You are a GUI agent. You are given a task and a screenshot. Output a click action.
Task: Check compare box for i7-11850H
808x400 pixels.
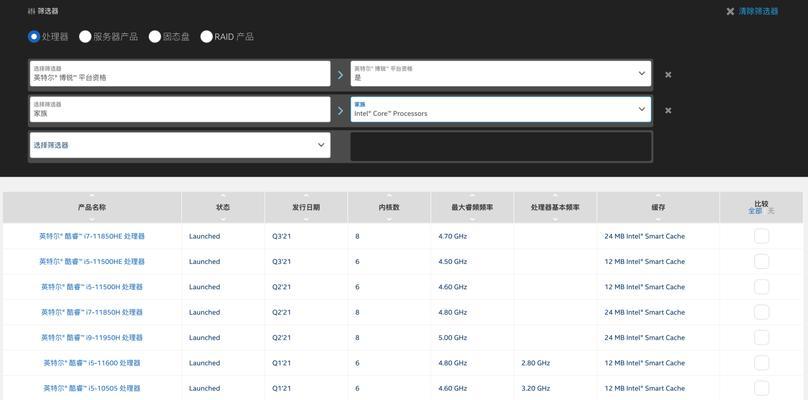pyautogui.click(x=761, y=312)
